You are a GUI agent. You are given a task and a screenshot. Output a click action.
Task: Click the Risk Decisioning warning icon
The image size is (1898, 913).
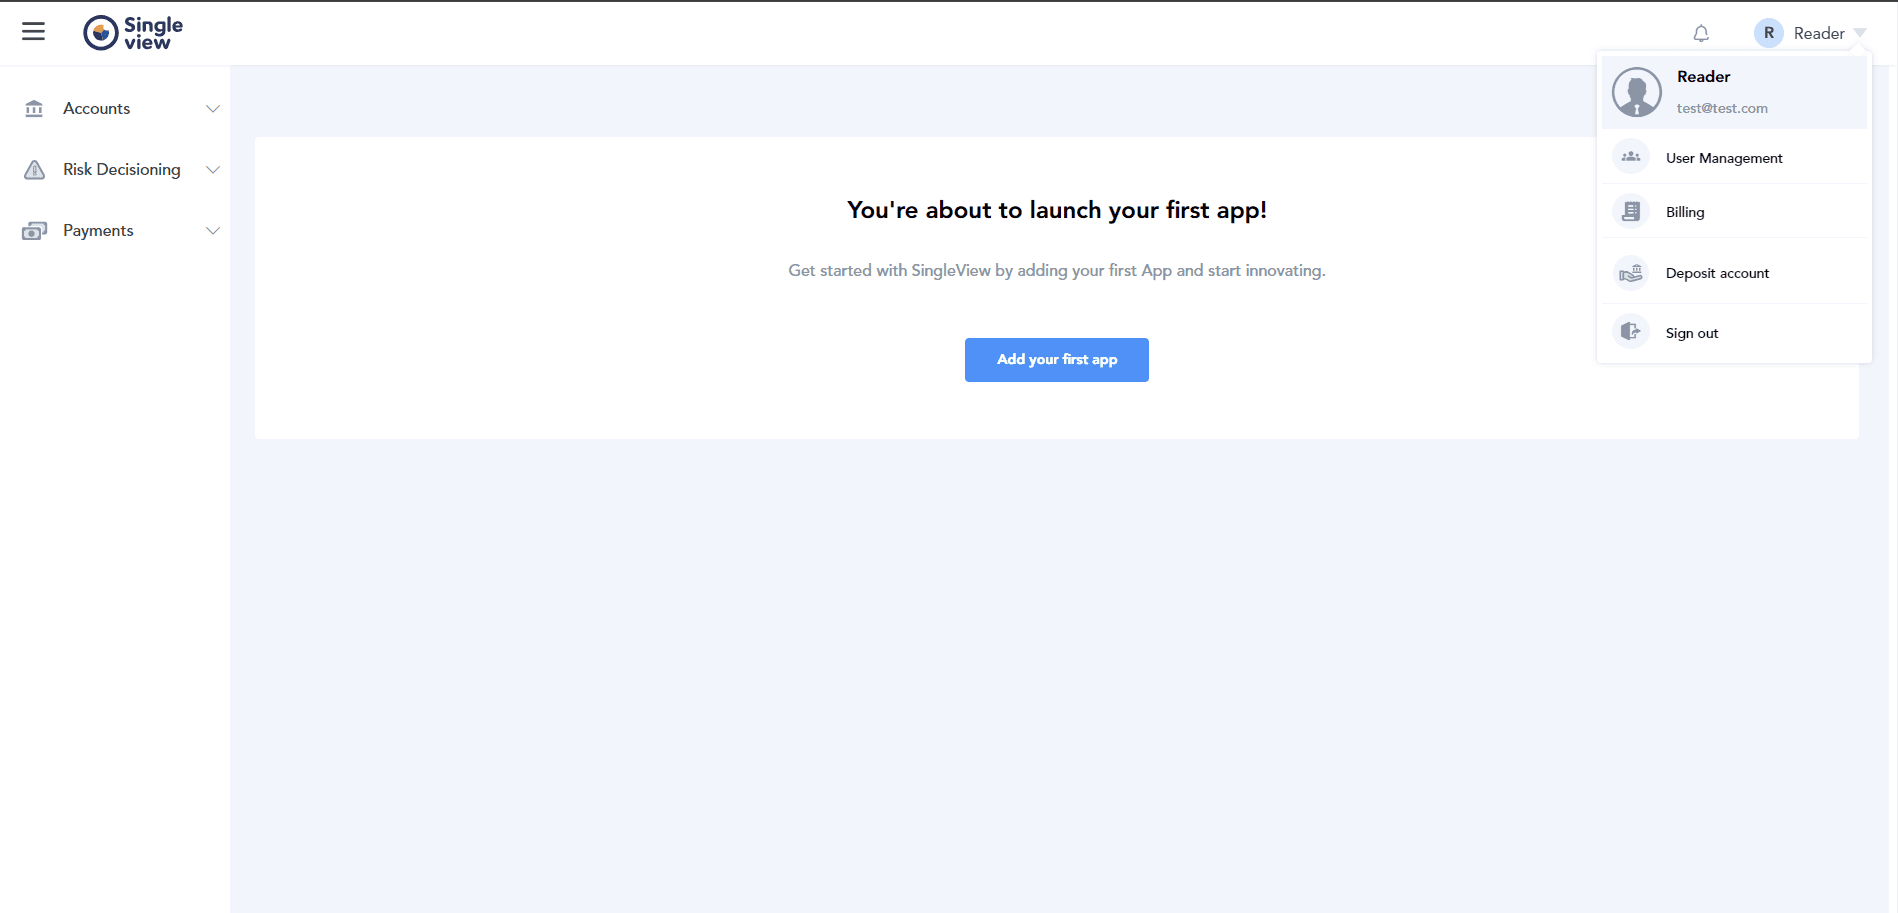coord(34,170)
